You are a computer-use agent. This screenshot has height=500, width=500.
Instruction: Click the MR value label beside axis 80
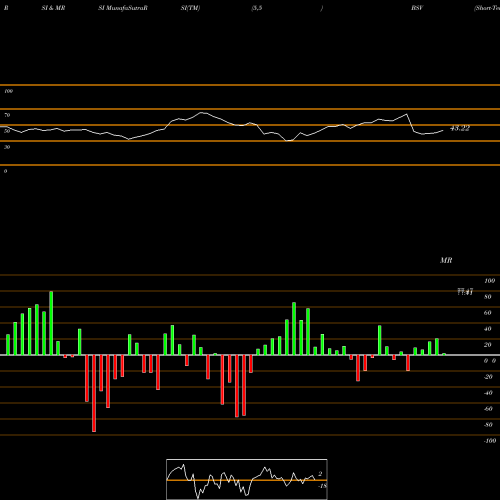pyautogui.click(x=465, y=292)
